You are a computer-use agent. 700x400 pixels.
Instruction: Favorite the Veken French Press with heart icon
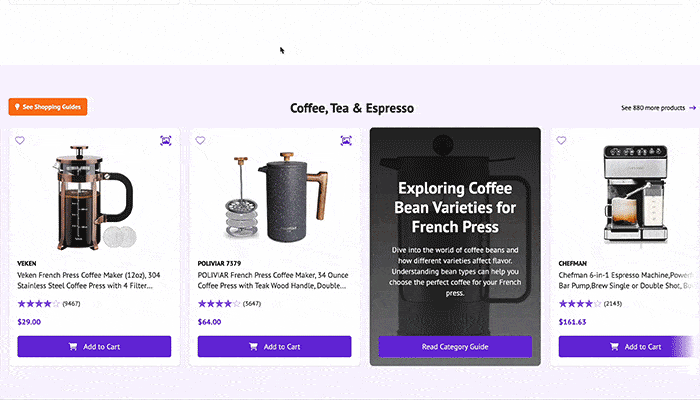pos(20,140)
